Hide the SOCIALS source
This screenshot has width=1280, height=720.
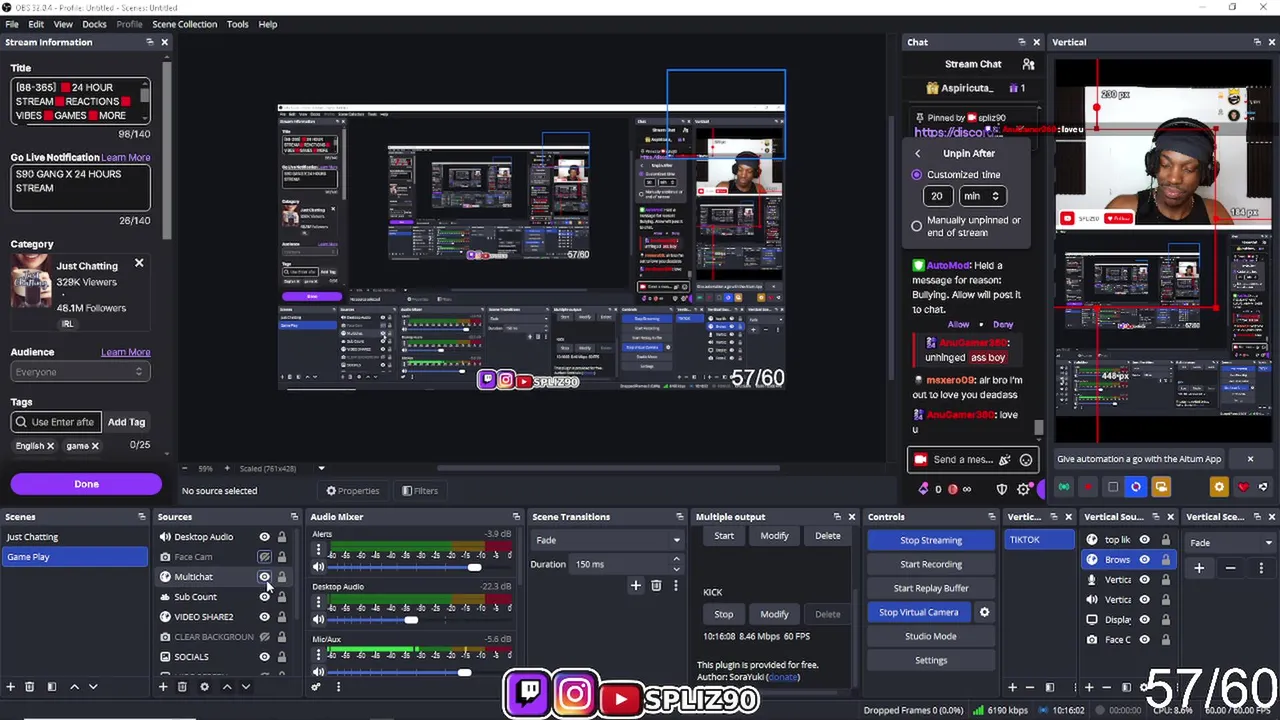pos(264,657)
